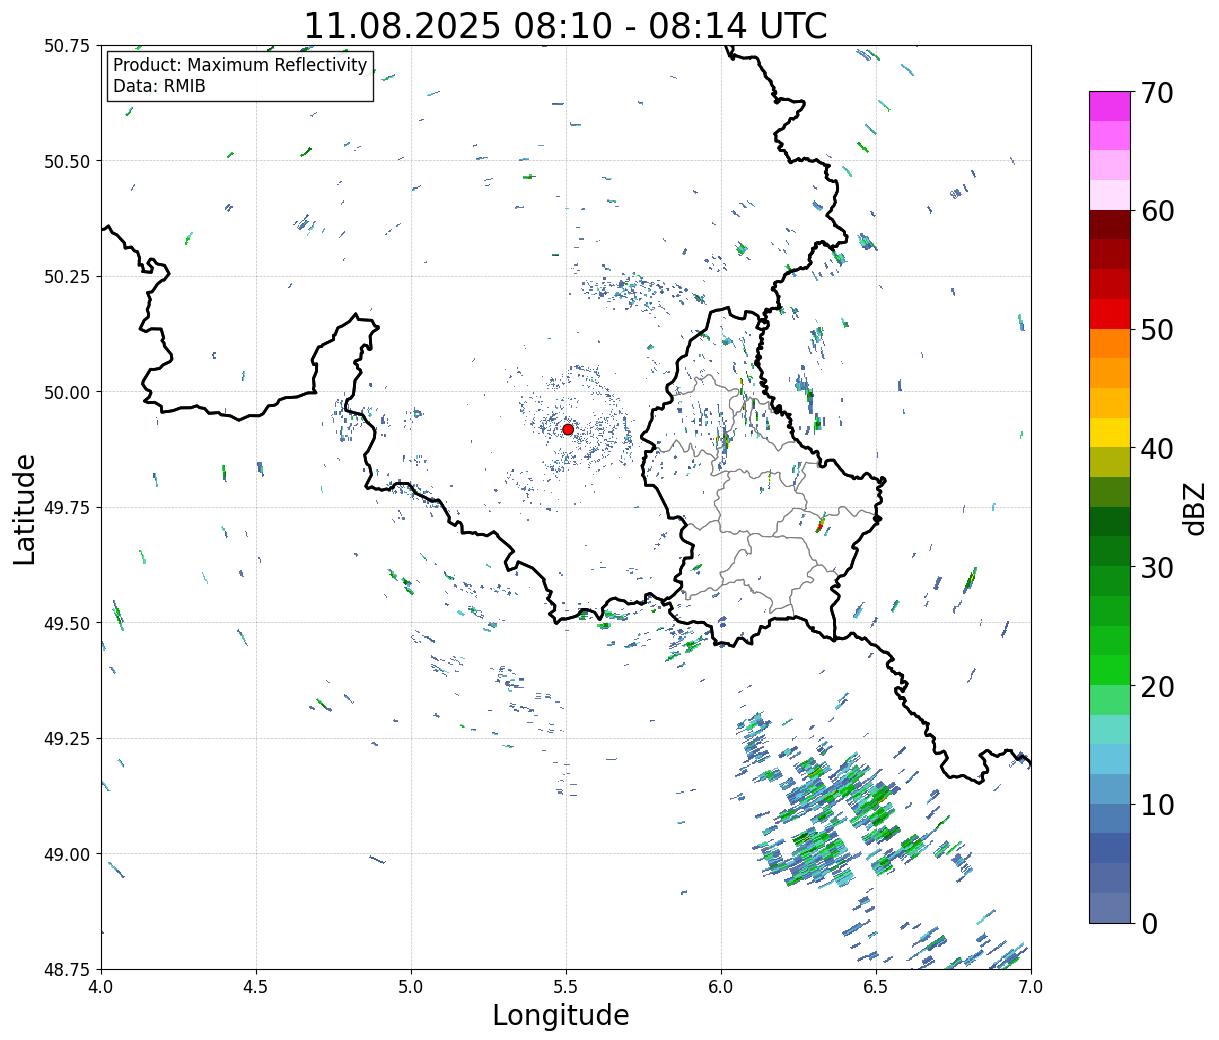Click the bright red colorbar segment above 50
The image size is (1219, 1040).
pyautogui.click(x=1109, y=314)
